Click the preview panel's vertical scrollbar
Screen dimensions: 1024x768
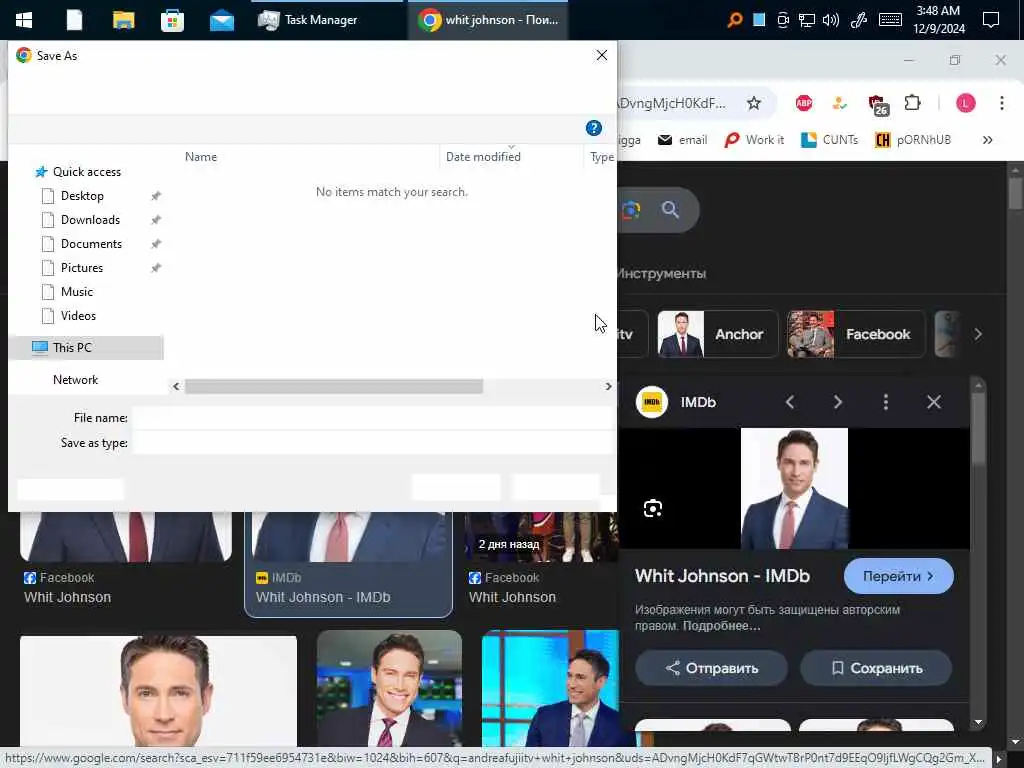978,431
